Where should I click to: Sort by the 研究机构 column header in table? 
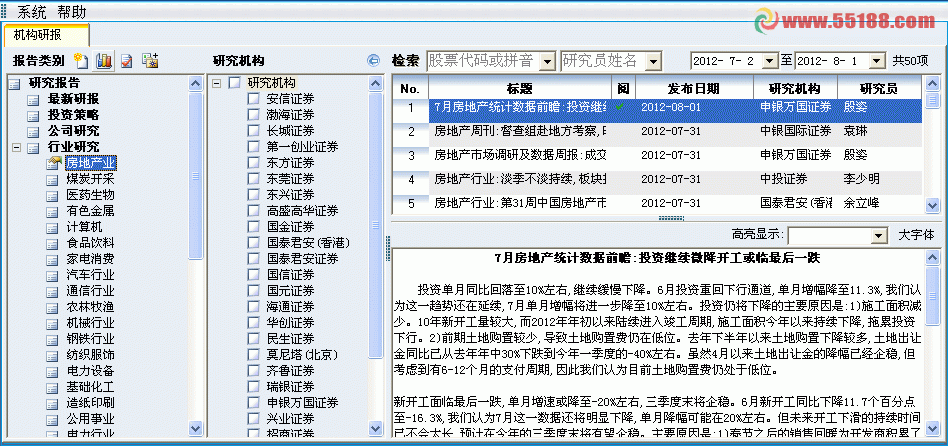tap(795, 89)
